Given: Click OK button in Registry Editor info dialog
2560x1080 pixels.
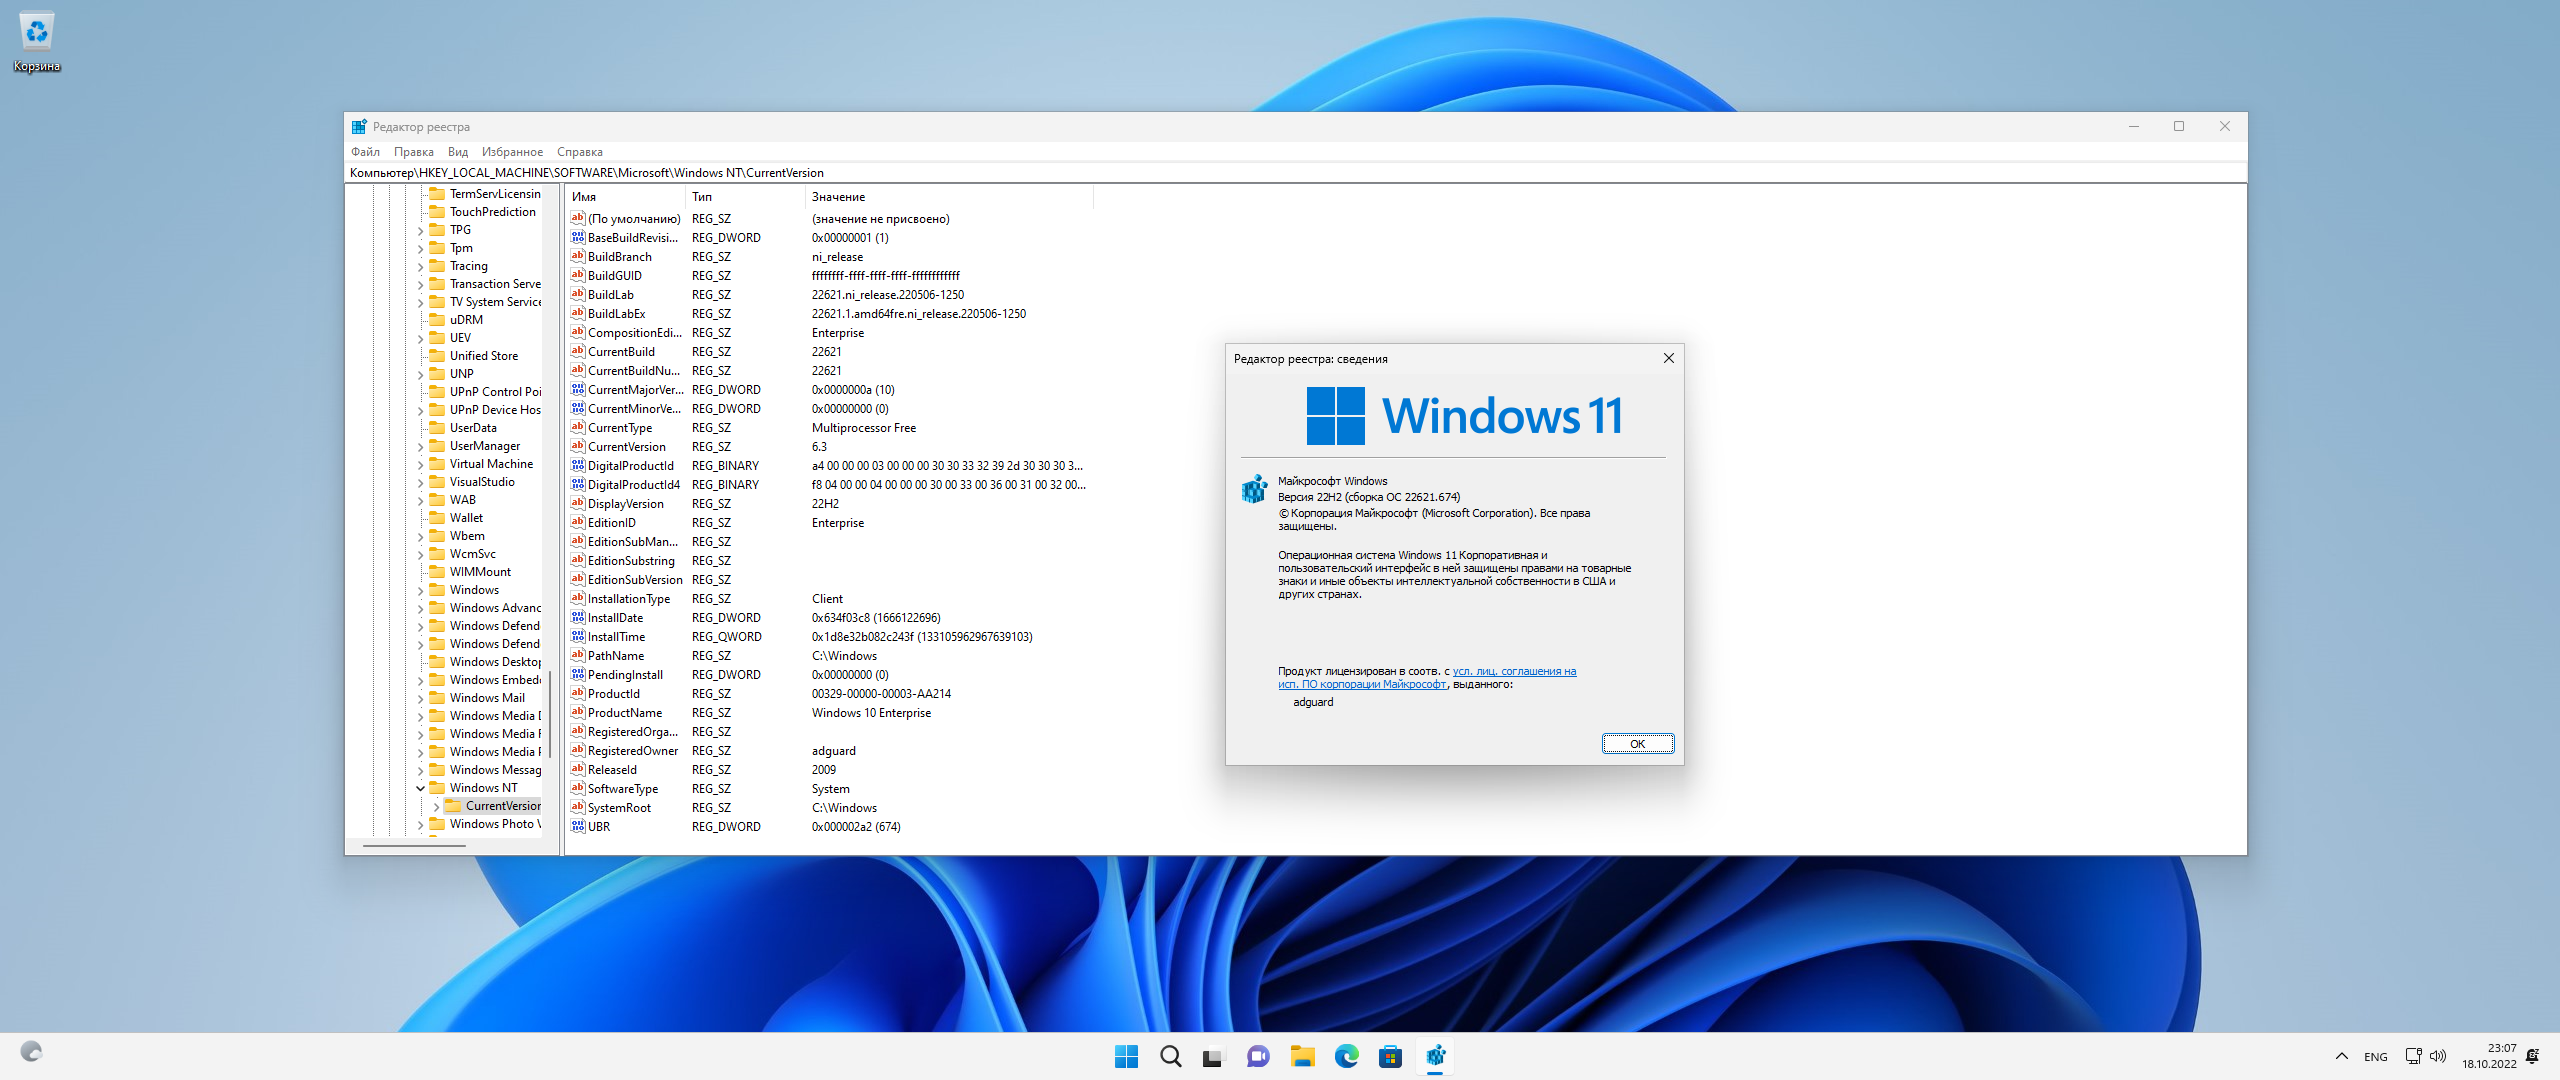Looking at the screenshot, I should pos(1633,742).
